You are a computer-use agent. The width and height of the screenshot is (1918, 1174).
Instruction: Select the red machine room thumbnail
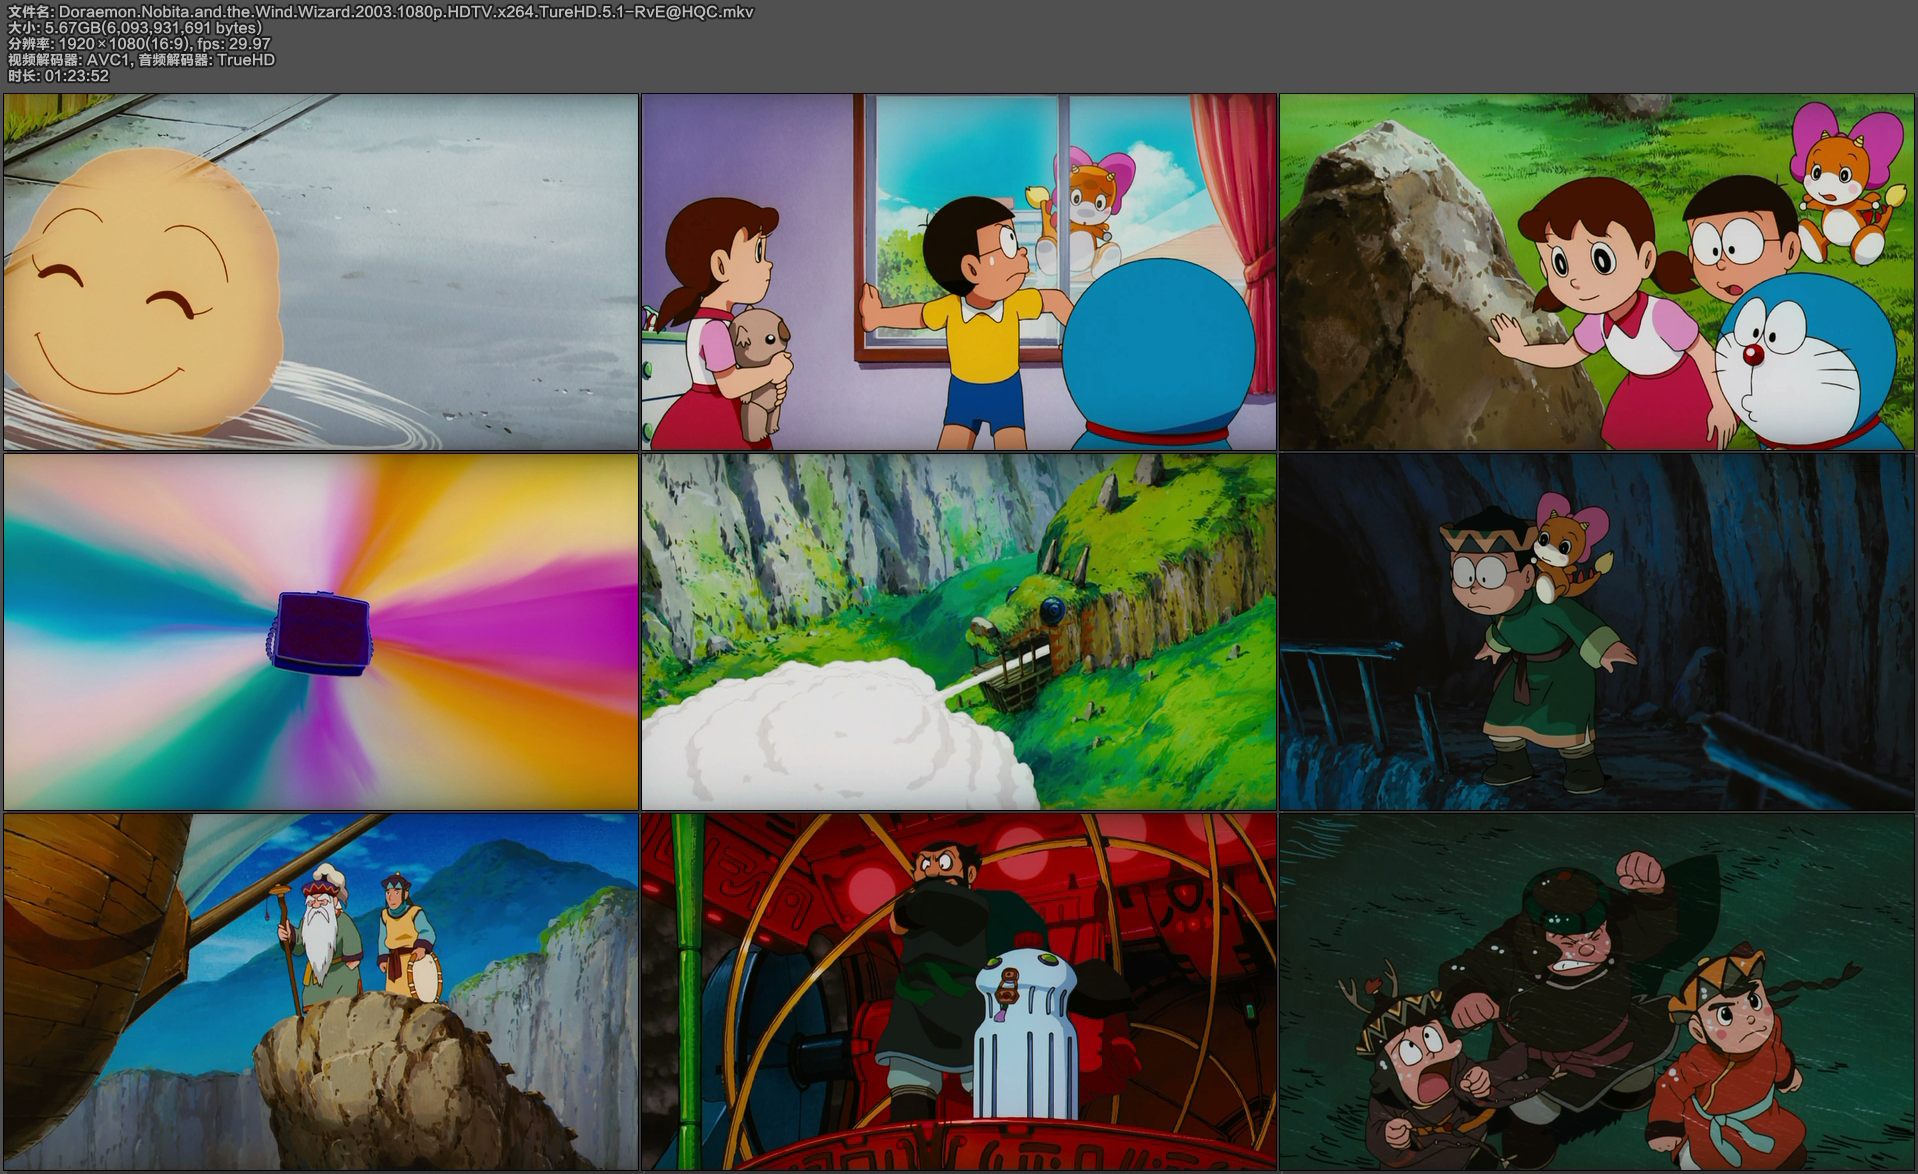(959, 991)
